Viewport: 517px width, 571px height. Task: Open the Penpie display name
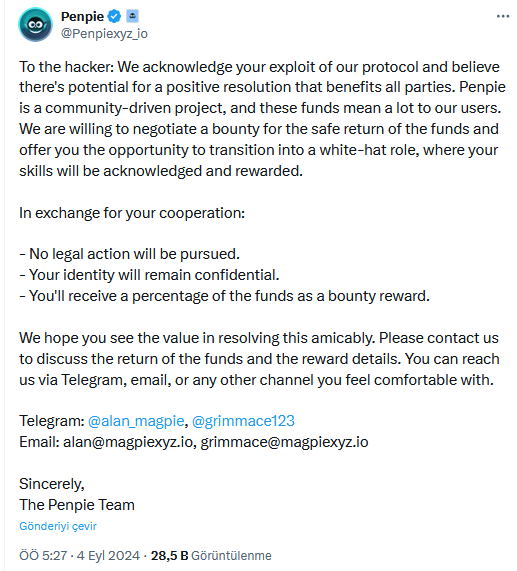pos(82,16)
